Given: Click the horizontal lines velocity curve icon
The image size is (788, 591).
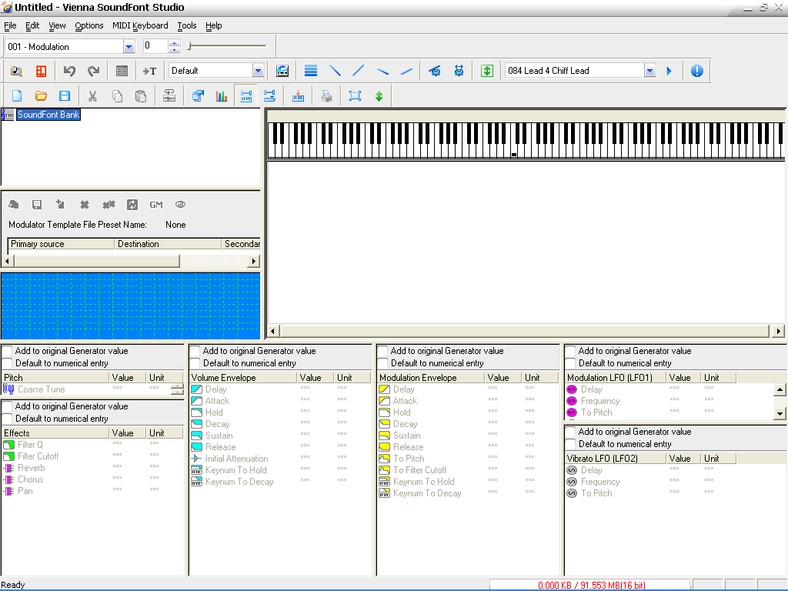Looking at the screenshot, I should pyautogui.click(x=311, y=71).
